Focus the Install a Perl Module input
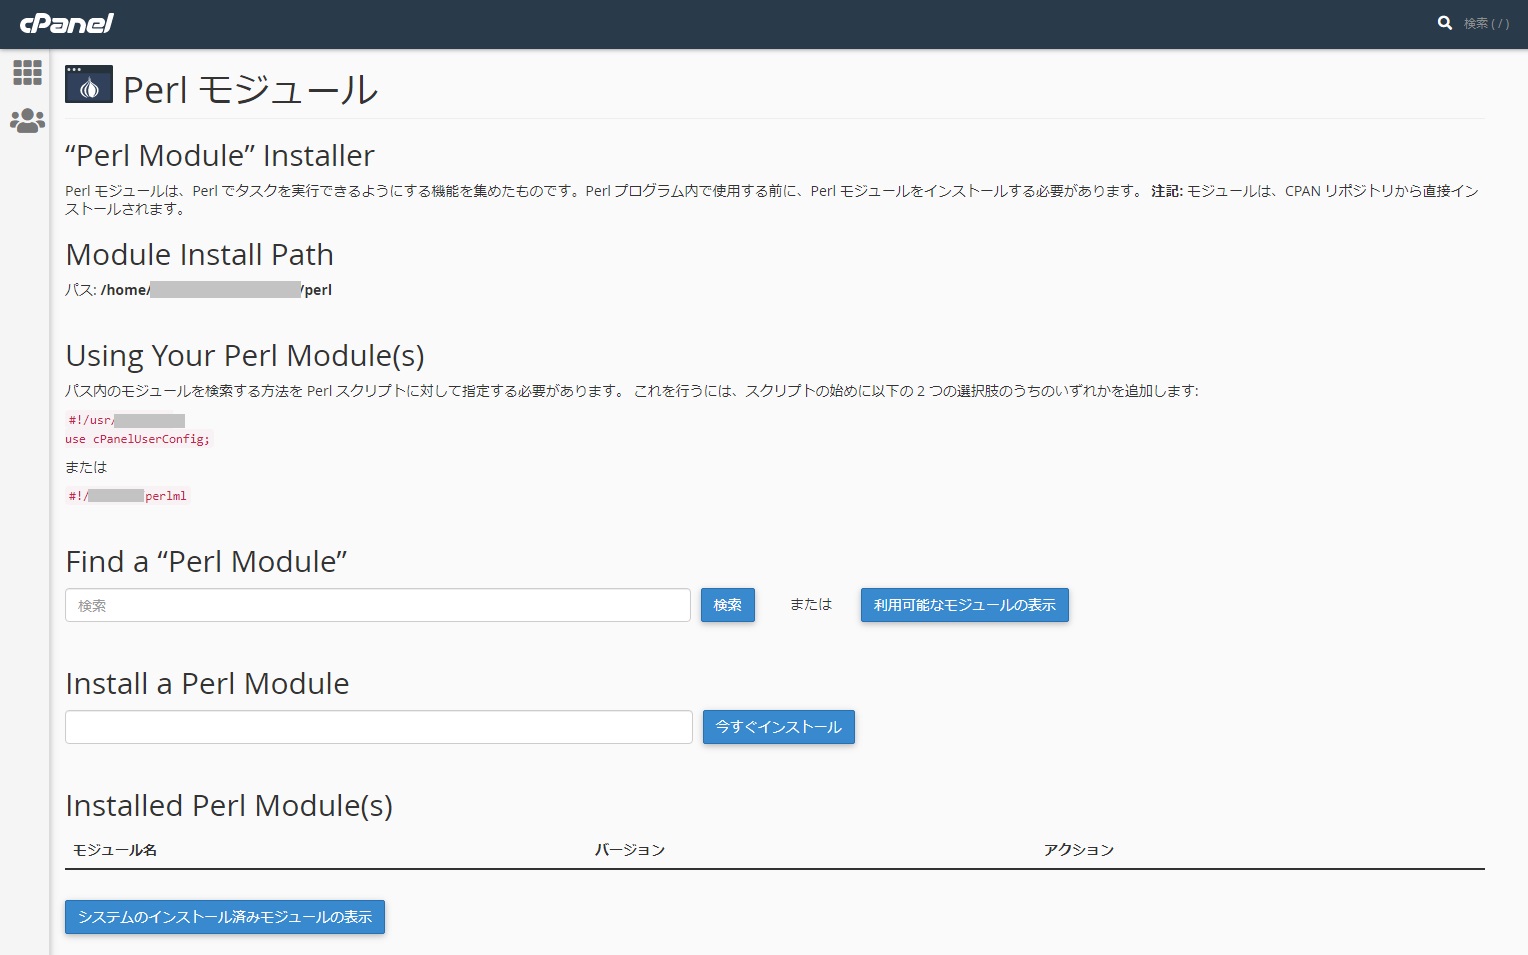Image resolution: width=1528 pixels, height=955 pixels. pyautogui.click(x=379, y=727)
